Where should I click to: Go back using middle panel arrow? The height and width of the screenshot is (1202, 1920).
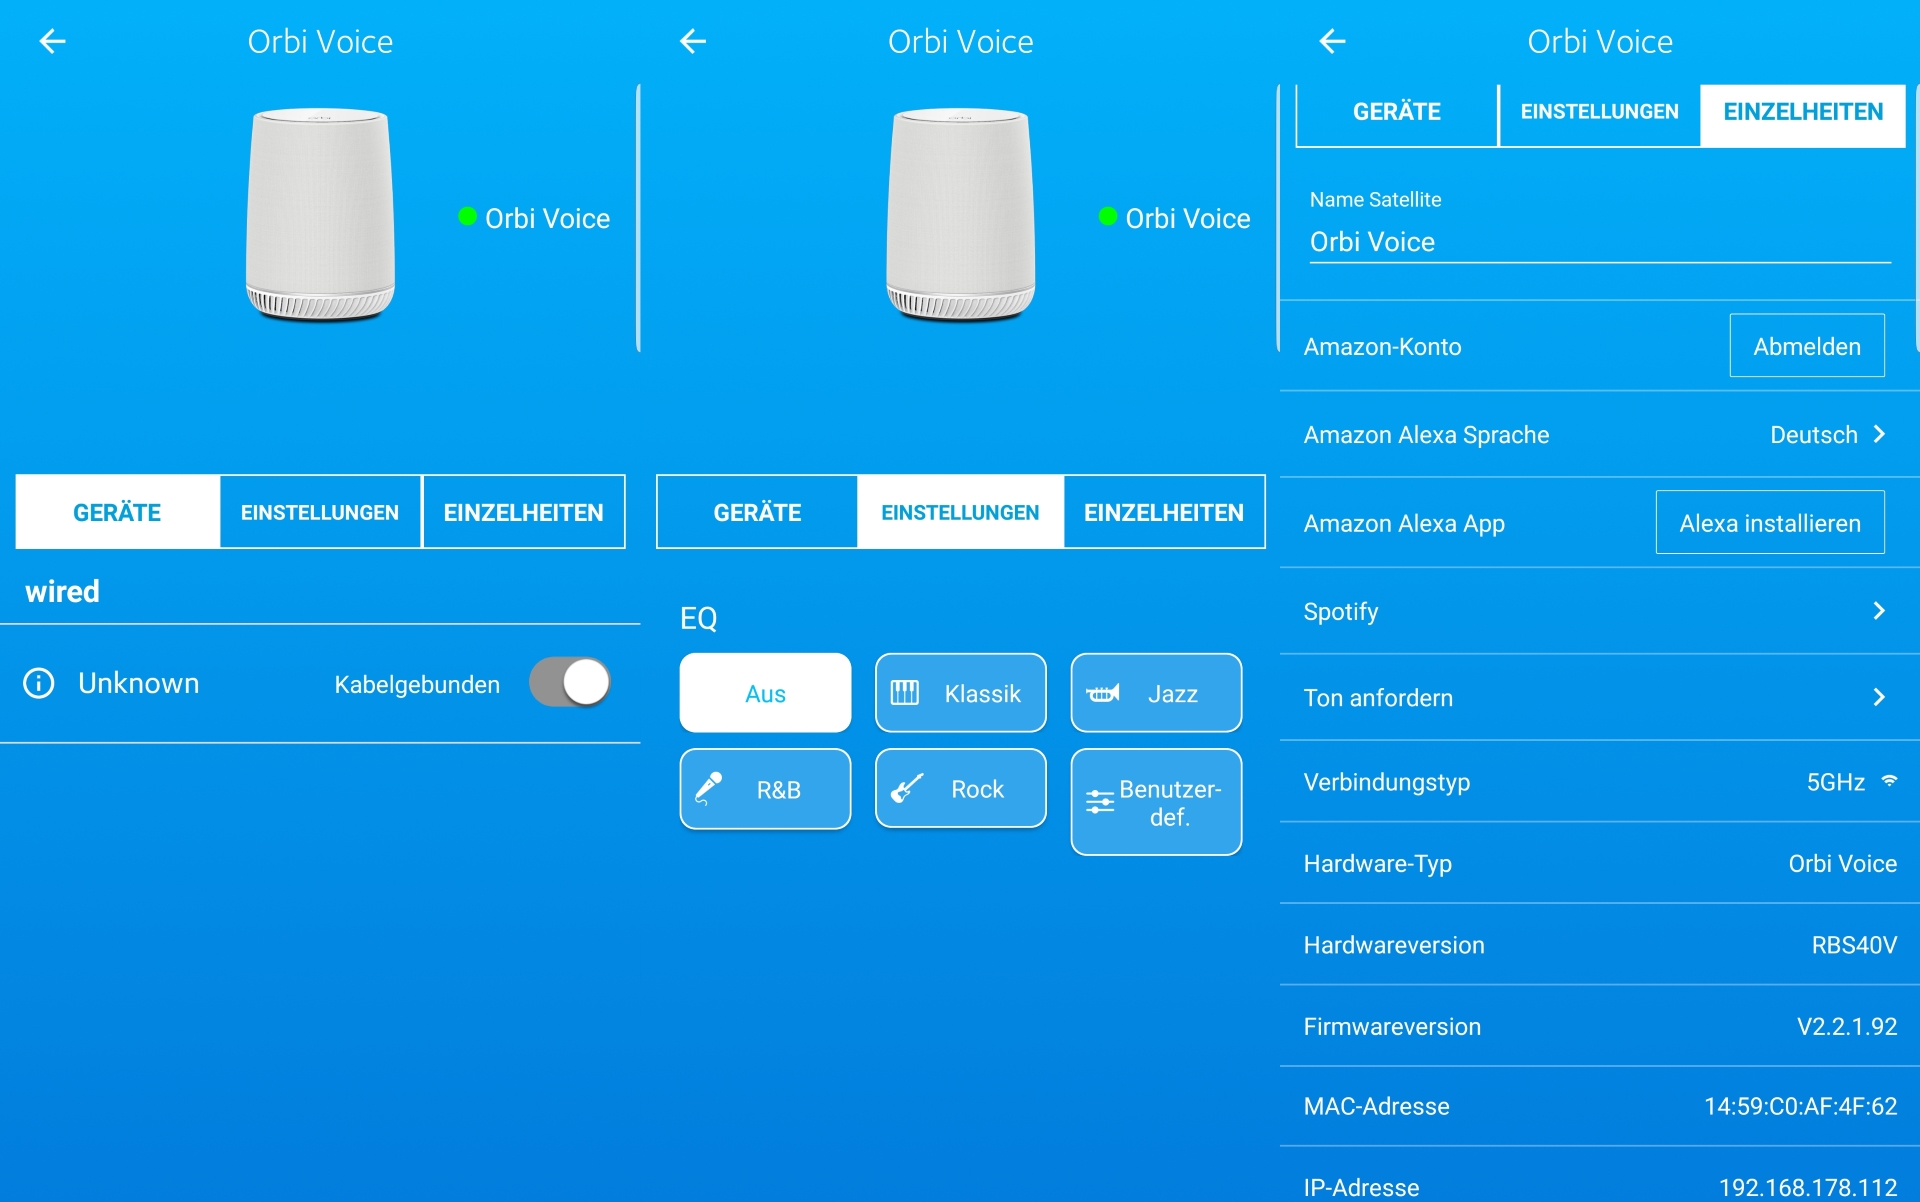coord(692,41)
